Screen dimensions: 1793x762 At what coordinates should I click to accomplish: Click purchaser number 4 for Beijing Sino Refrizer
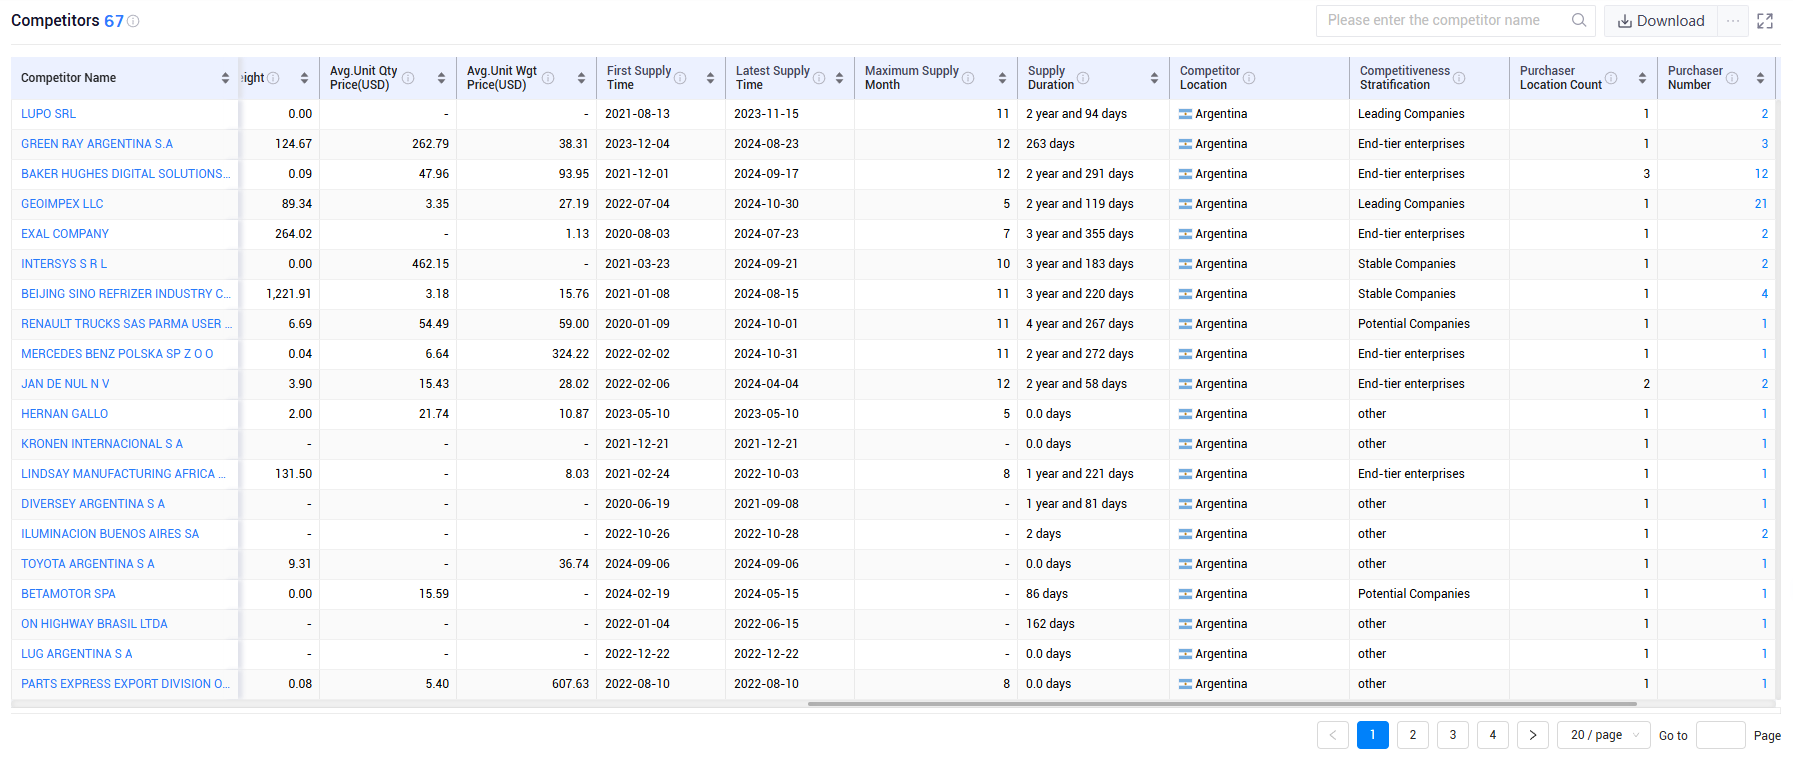(x=1764, y=294)
